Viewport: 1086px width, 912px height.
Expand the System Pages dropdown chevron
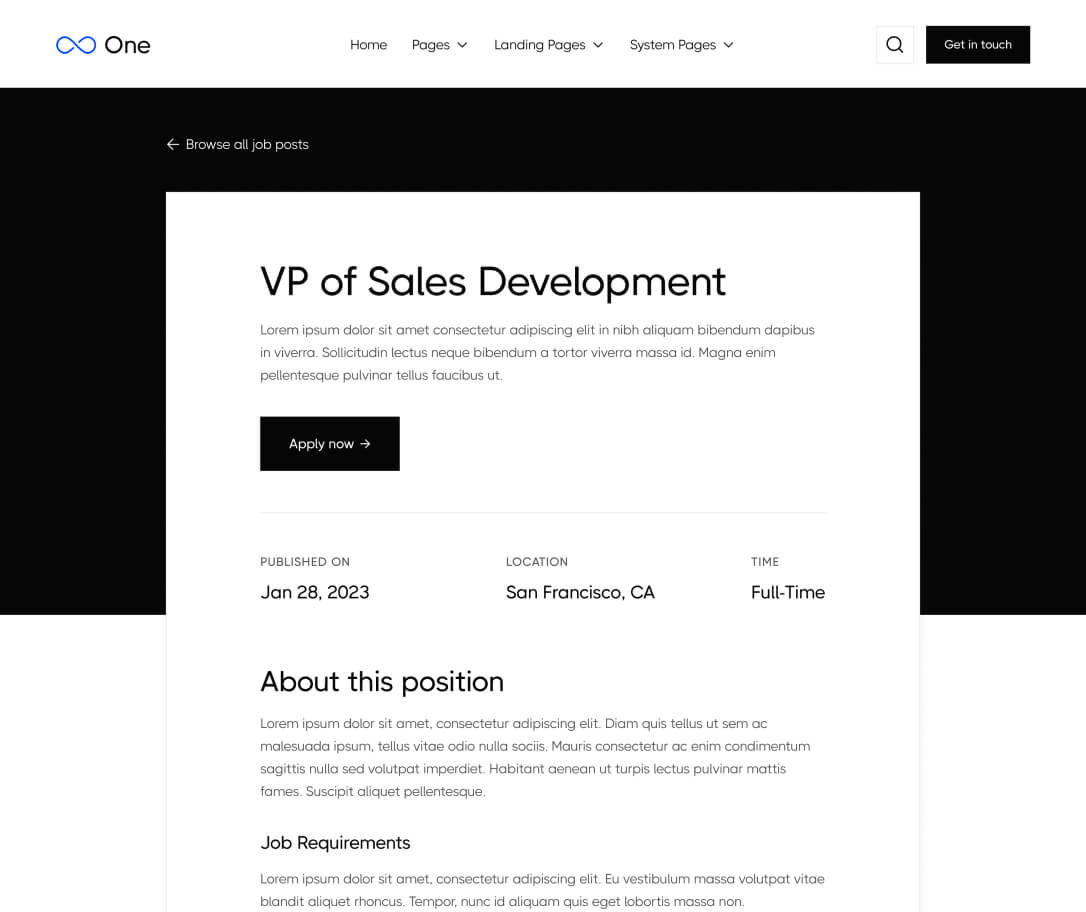[x=728, y=45]
